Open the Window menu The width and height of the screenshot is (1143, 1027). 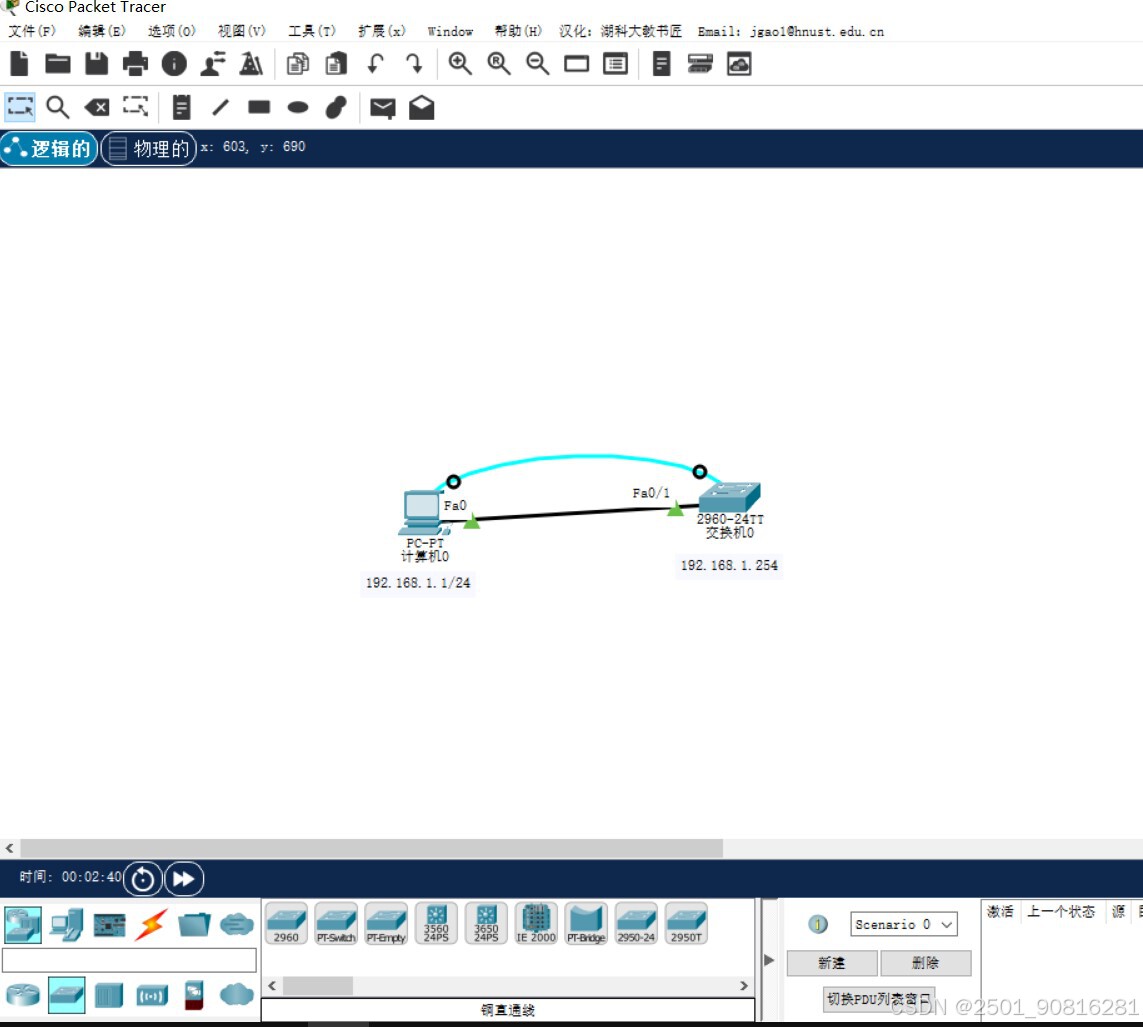[x=450, y=31]
